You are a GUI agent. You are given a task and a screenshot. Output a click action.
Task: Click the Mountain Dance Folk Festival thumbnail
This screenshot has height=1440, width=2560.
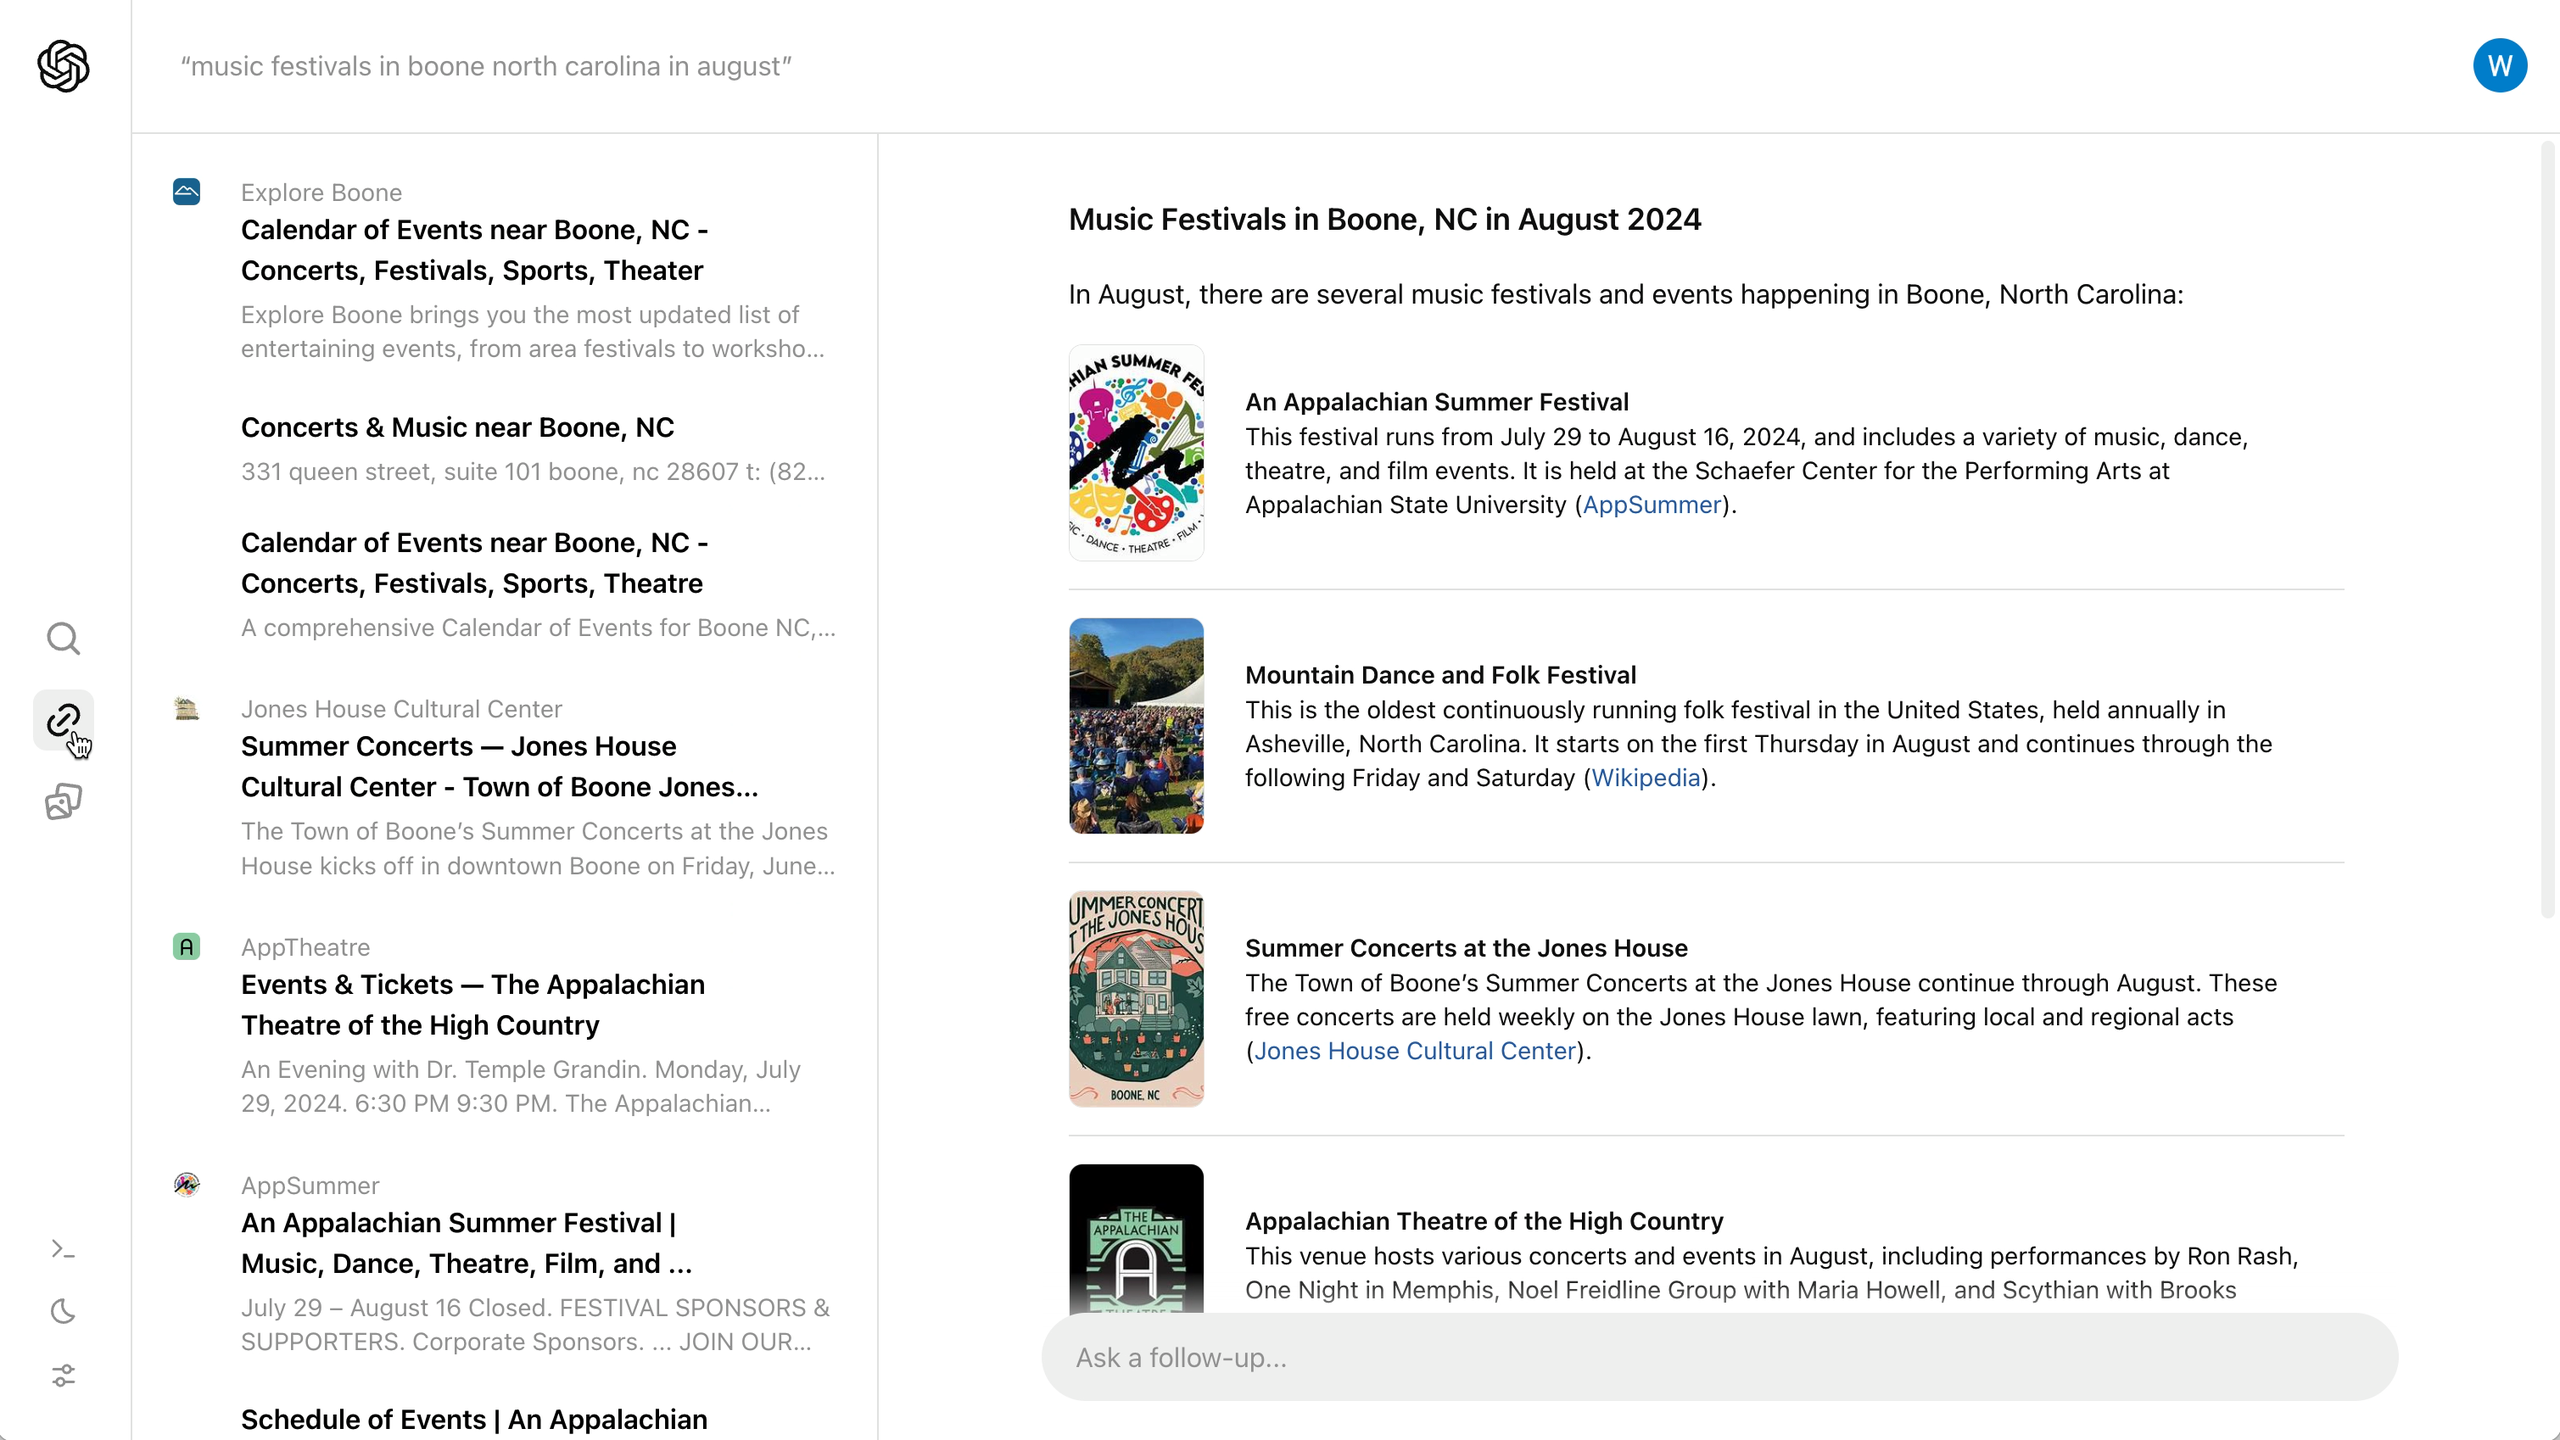pyautogui.click(x=1136, y=726)
